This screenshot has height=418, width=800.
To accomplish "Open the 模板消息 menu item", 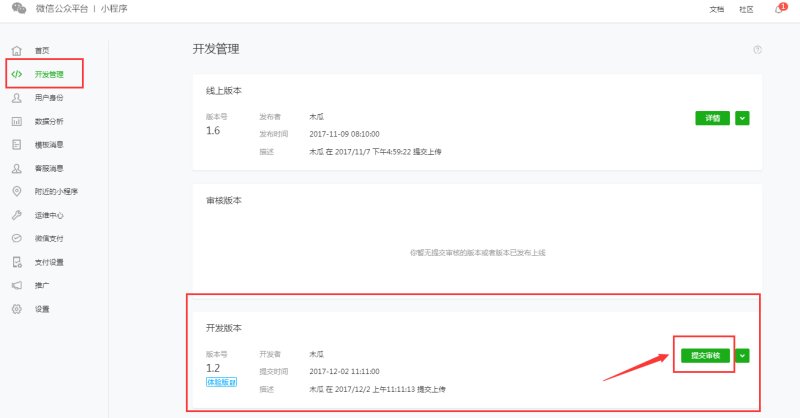I will pos(49,145).
